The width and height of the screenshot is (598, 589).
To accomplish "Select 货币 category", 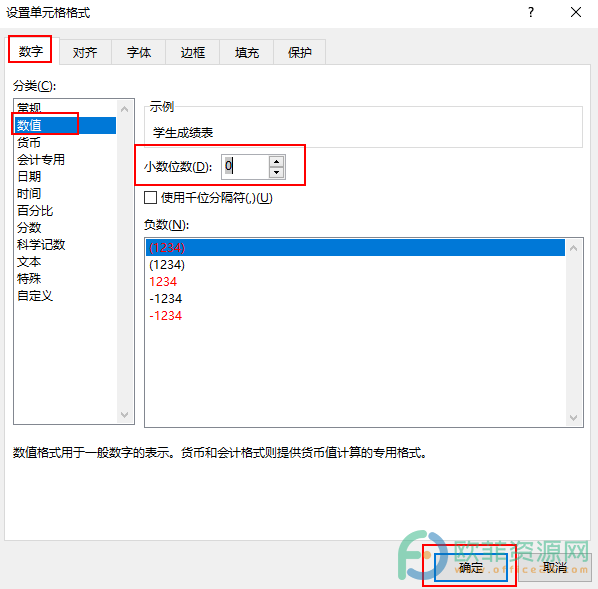I will [x=65, y=142].
